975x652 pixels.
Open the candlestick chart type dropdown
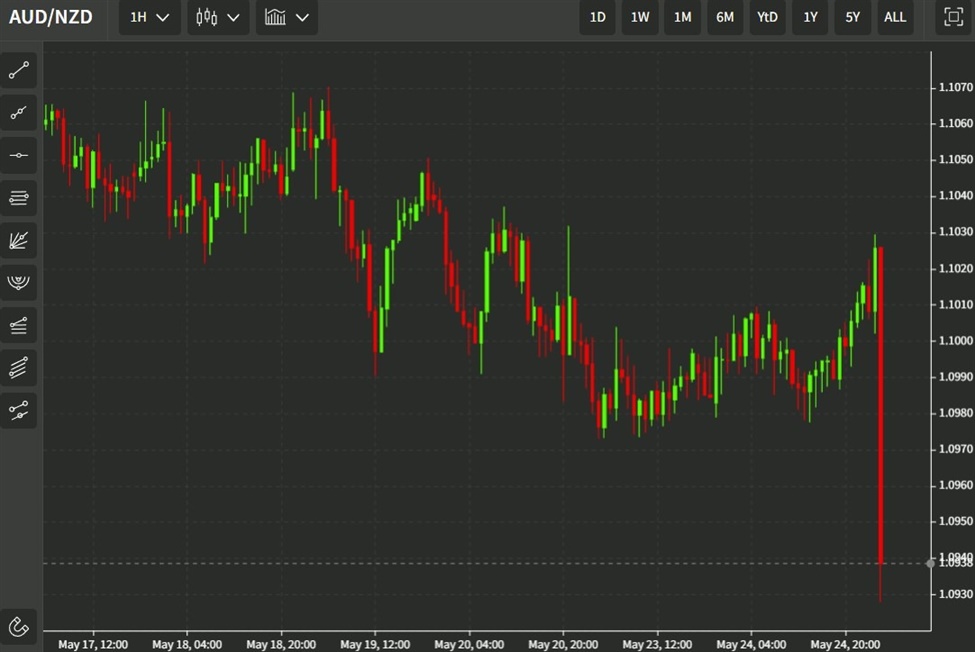click(217, 17)
